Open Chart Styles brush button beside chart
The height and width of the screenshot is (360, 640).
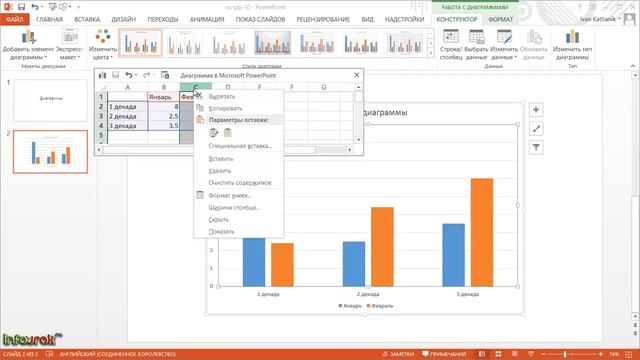click(x=536, y=129)
